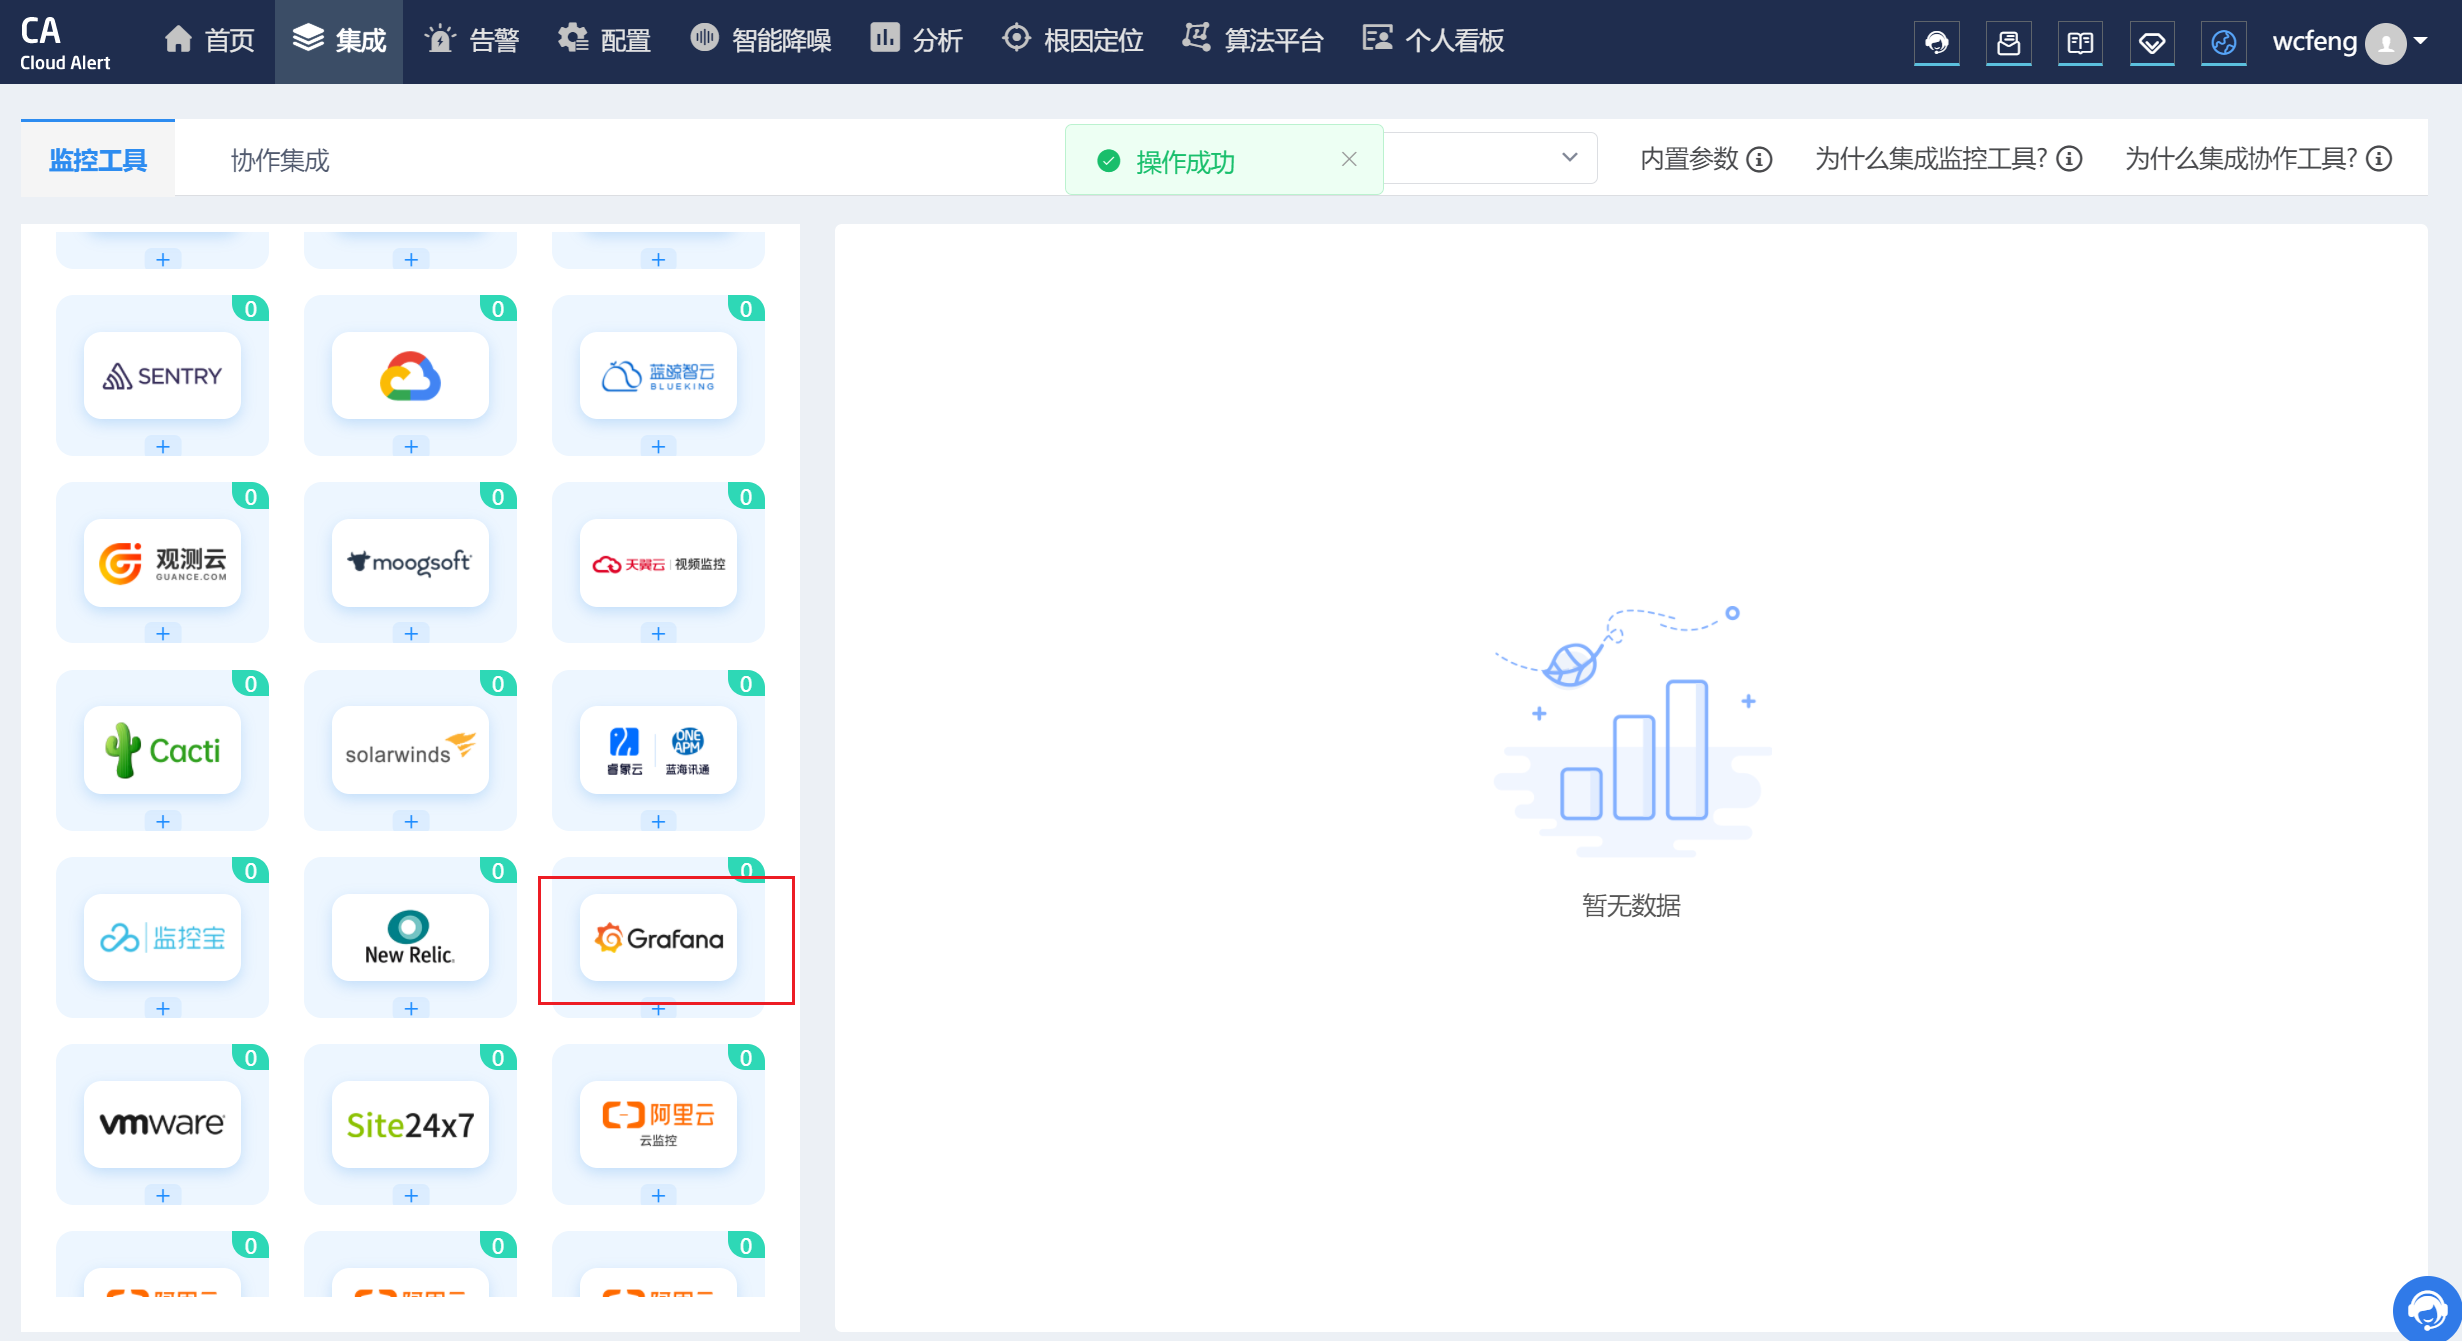
Task: Open the Grafana integration card
Action: 658,938
